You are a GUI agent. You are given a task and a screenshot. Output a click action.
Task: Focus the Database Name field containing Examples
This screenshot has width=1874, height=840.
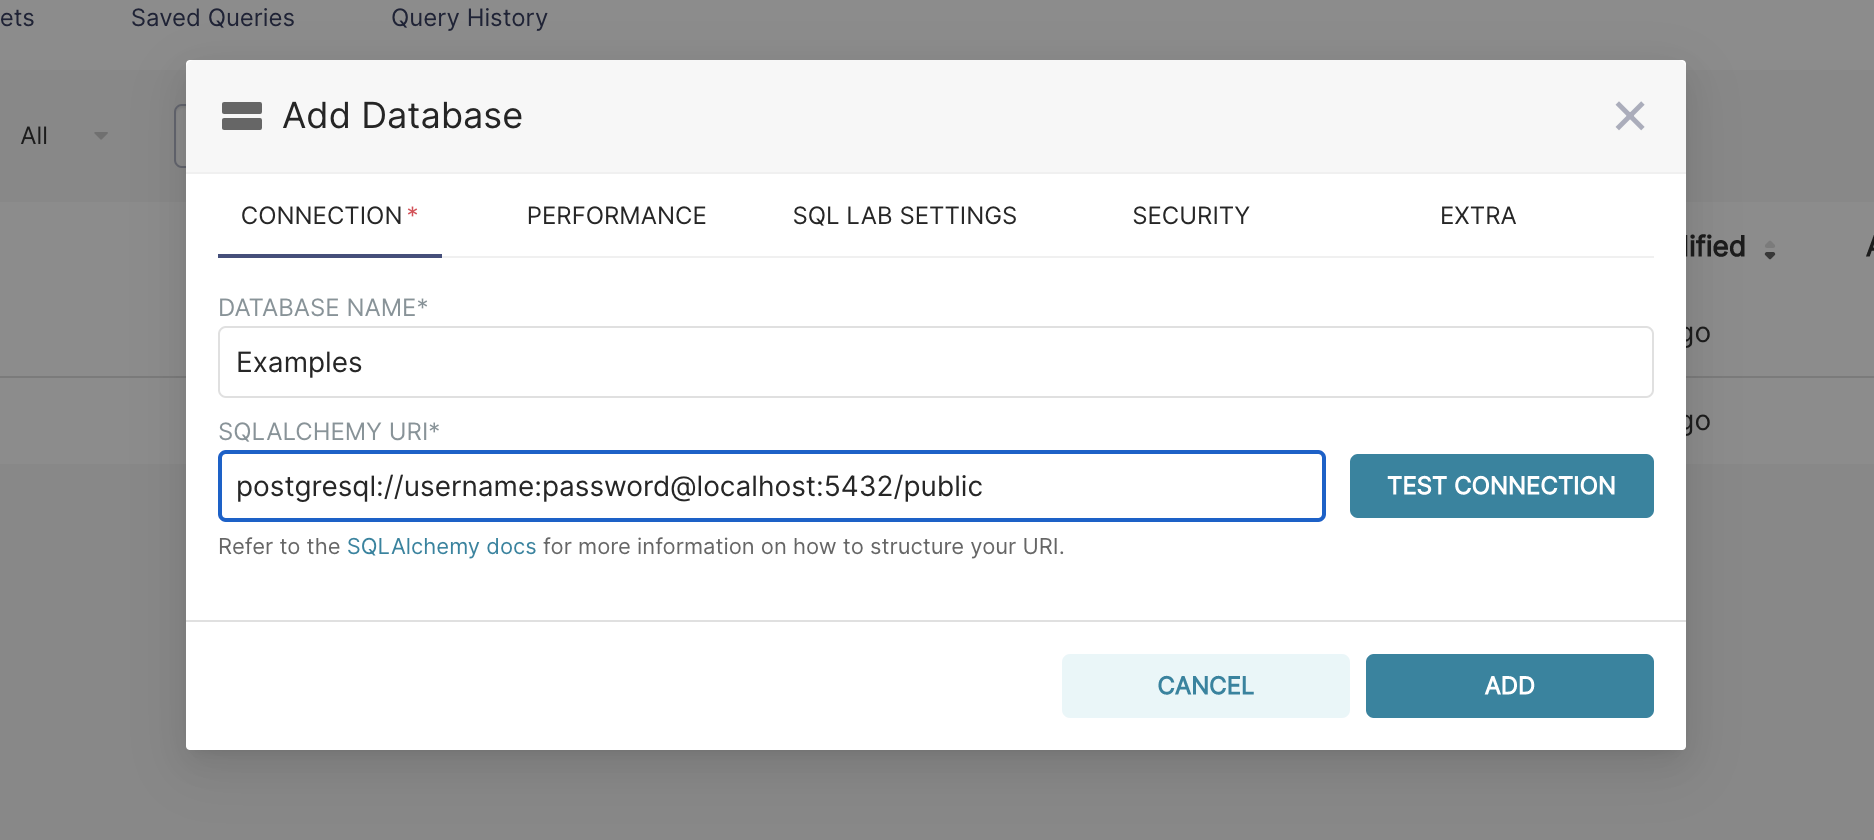[x=935, y=362]
